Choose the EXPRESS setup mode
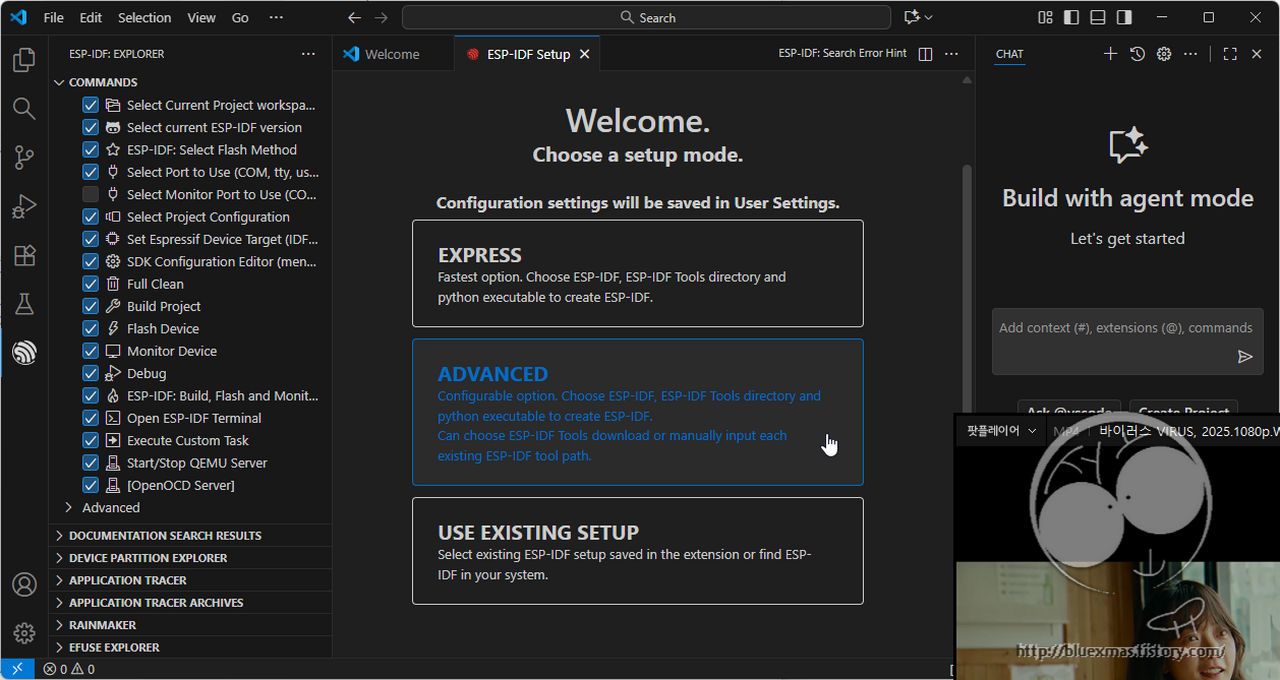Image resolution: width=1280 pixels, height=680 pixels. click(x=638, y=273)
